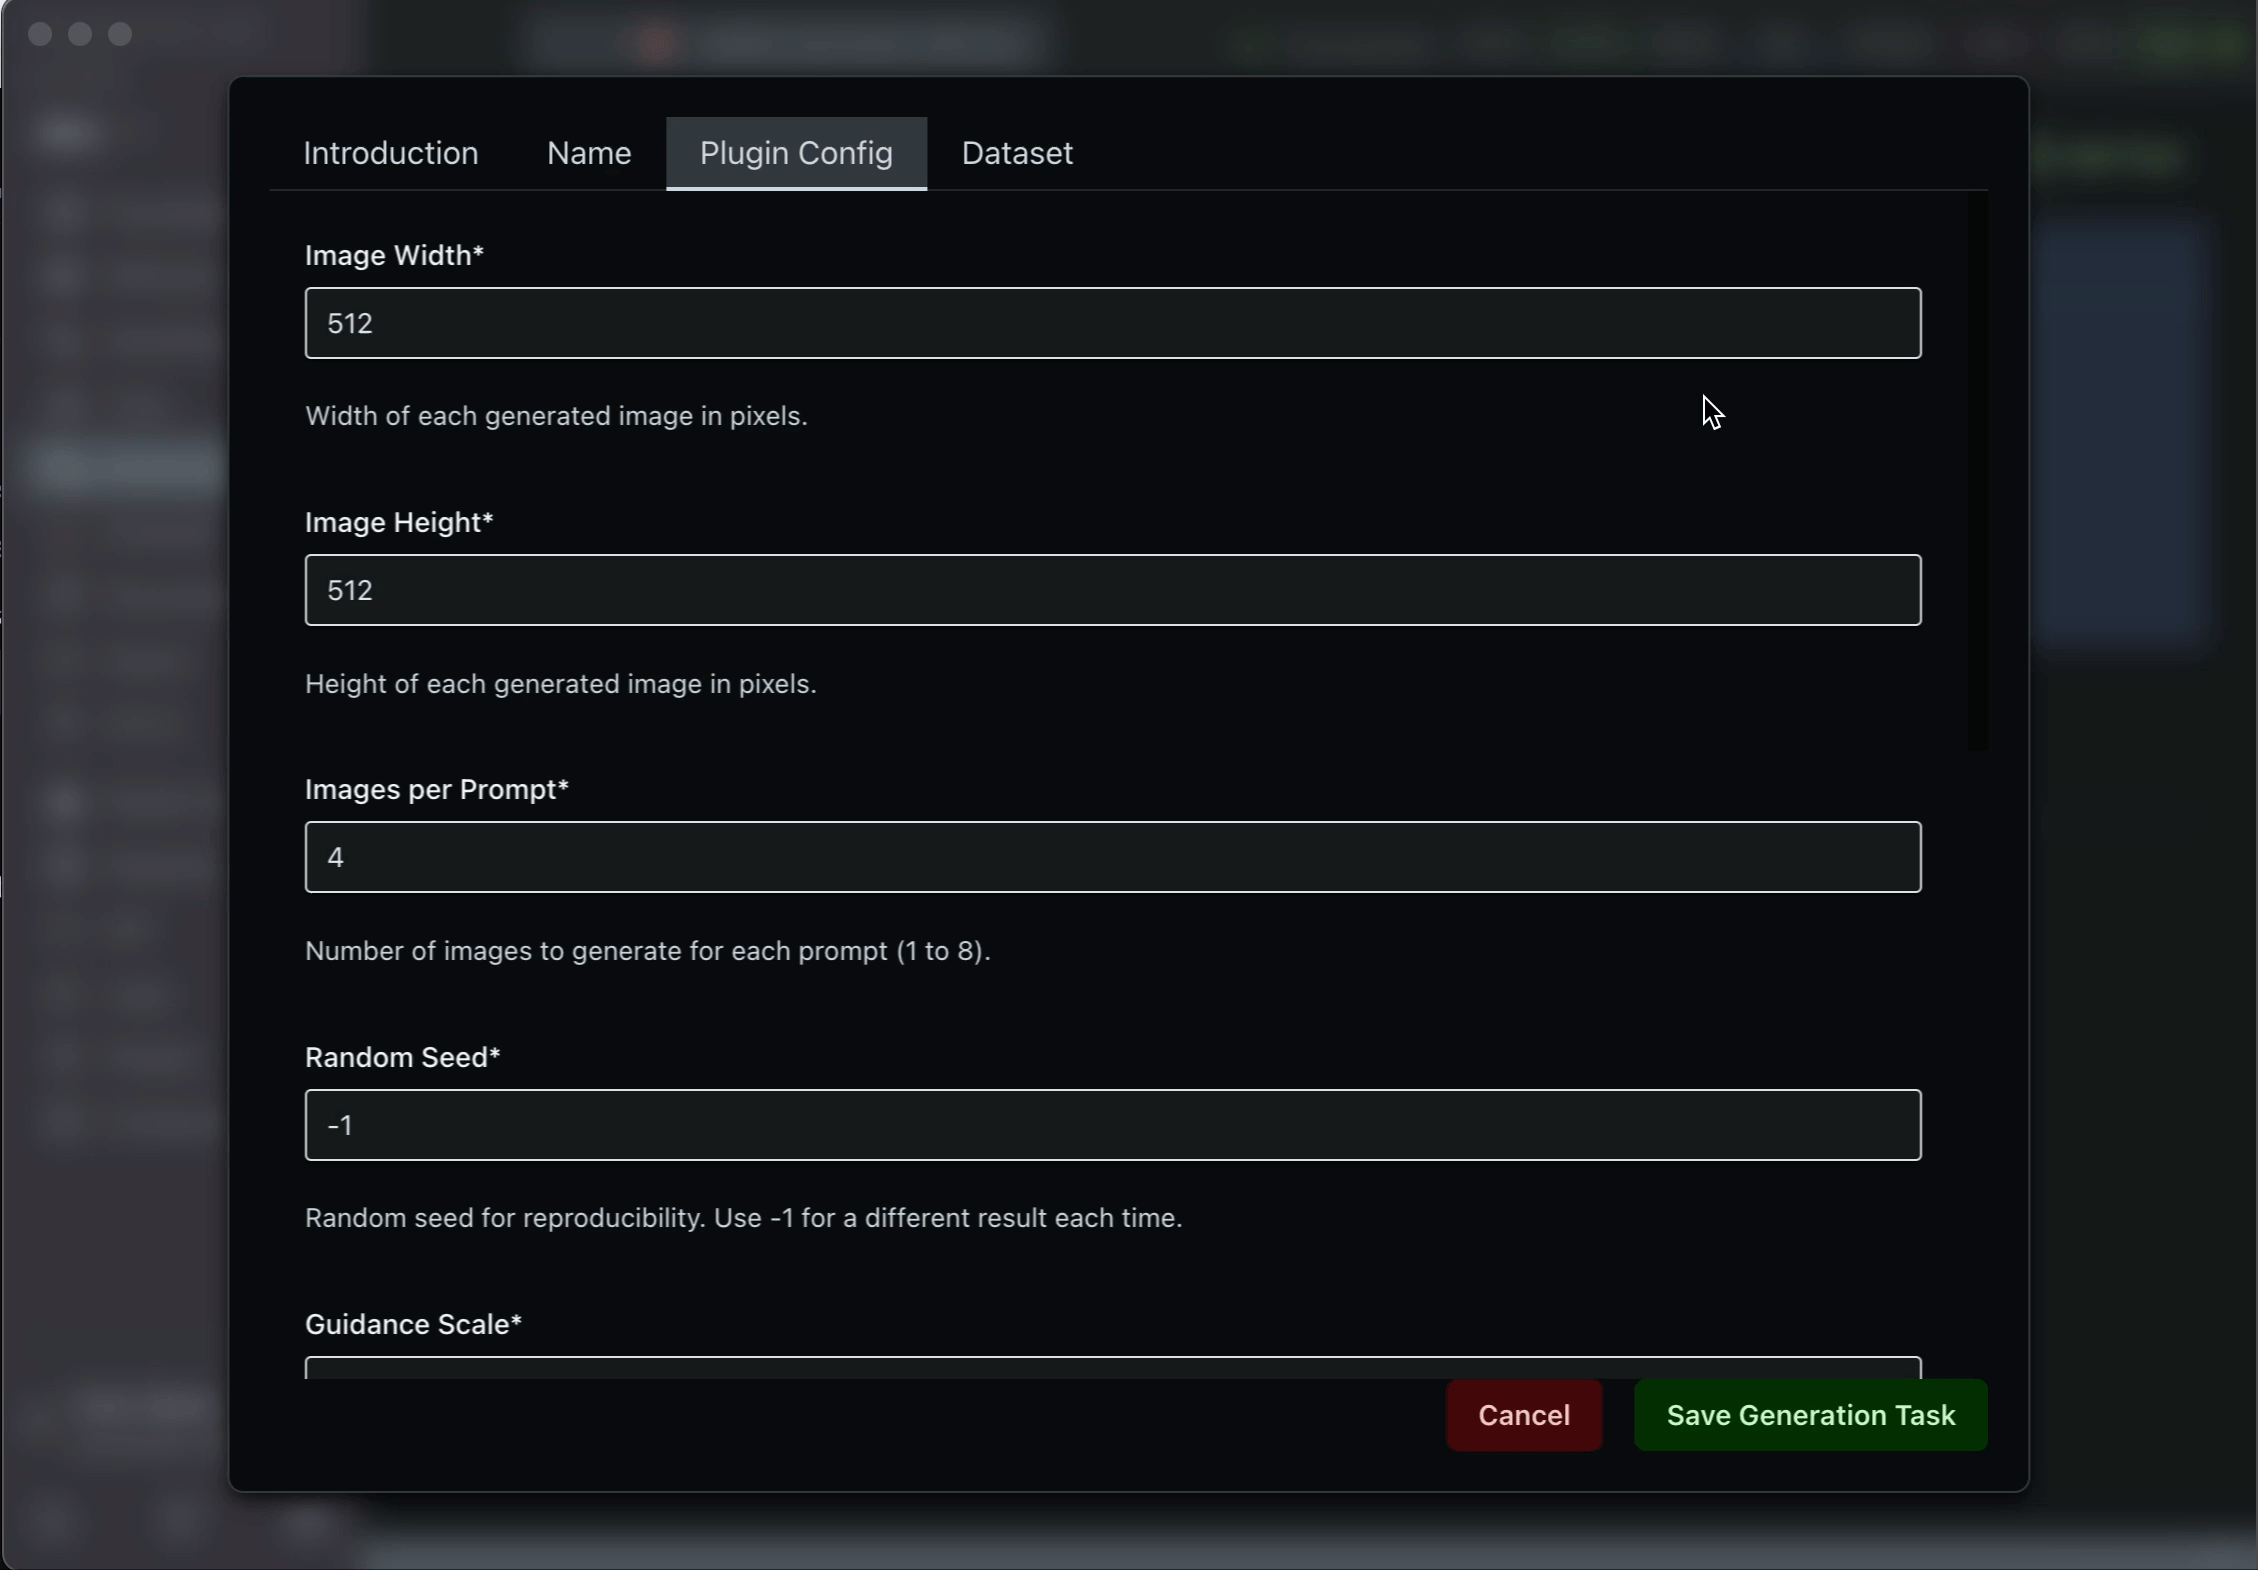The width and height of the screenshot is (2258, 1570).
Task: Select the Plugin Config tab
Action: click(x=796, y=153)
